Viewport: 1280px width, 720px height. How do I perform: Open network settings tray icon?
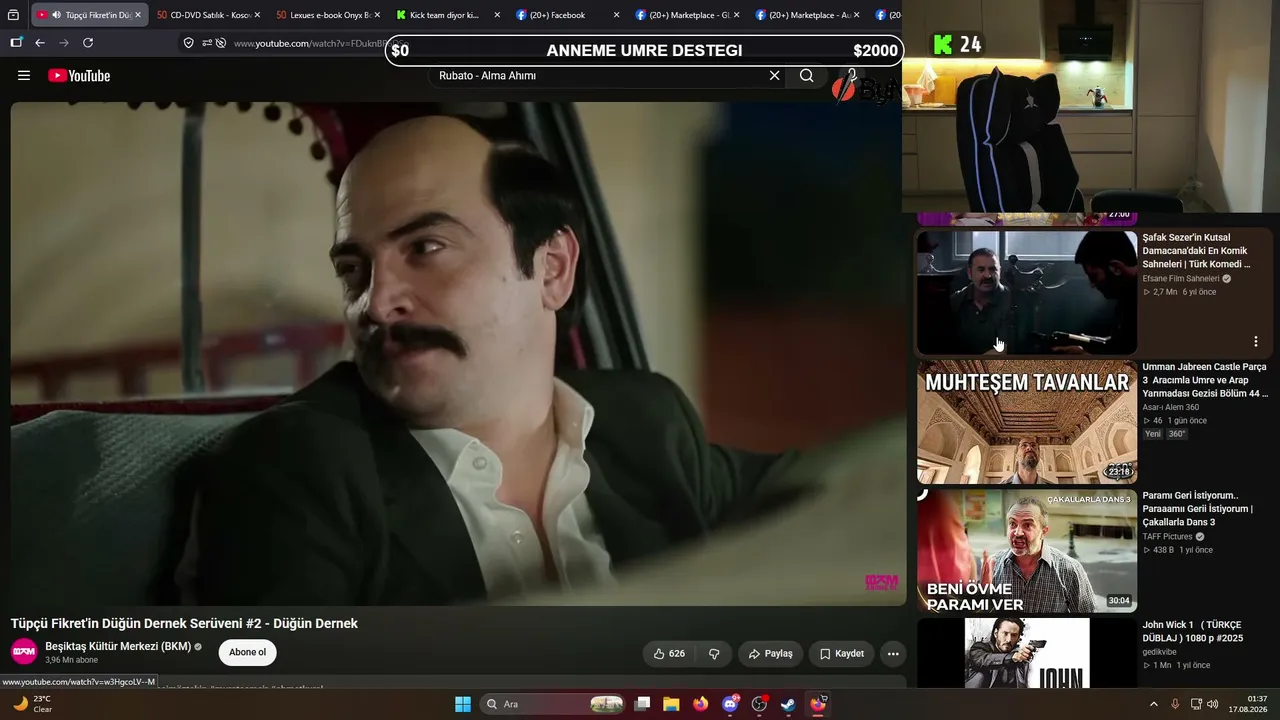(1196, 704)
